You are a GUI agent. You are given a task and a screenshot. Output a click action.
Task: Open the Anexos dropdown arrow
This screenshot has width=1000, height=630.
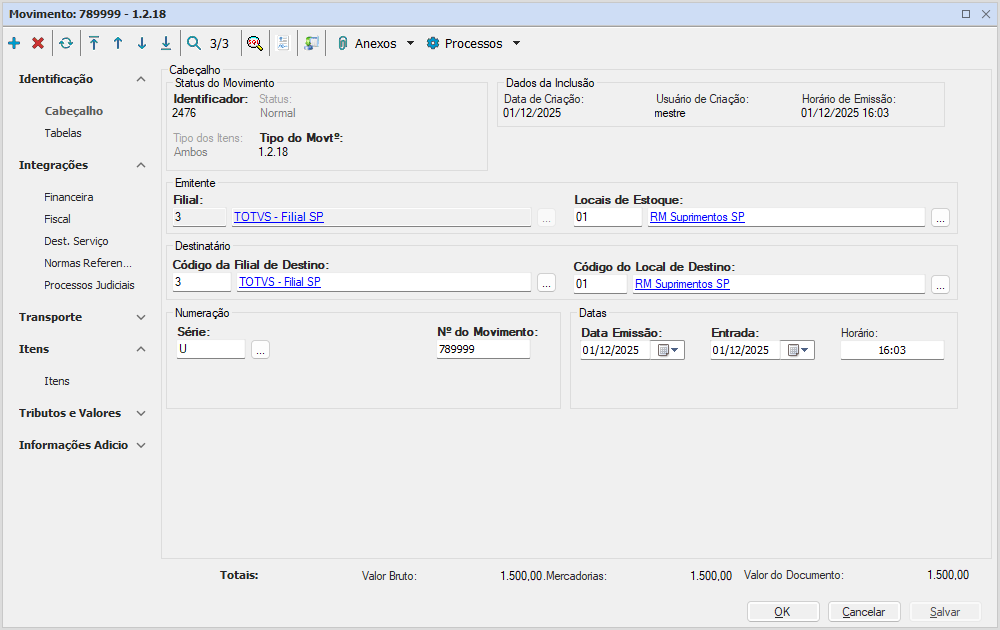410,43
